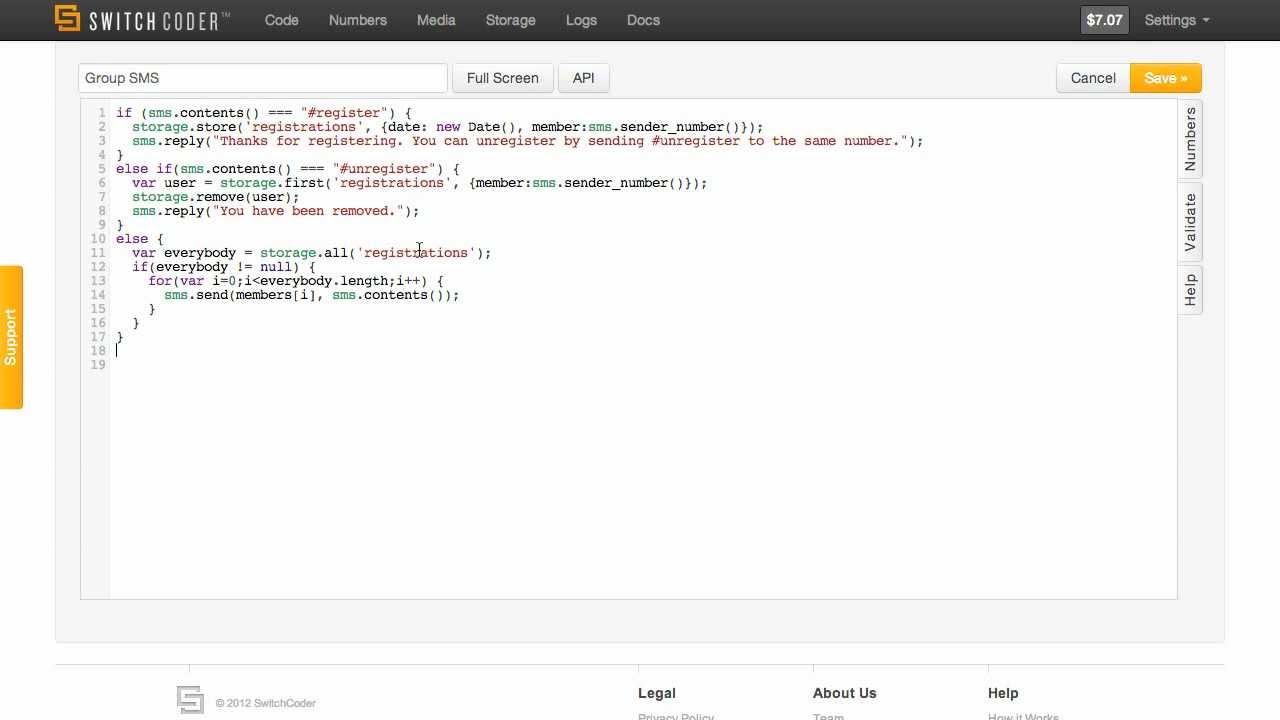Open the Support side tab
This screenshot has width=1280, height=720.
pos(11,337)
